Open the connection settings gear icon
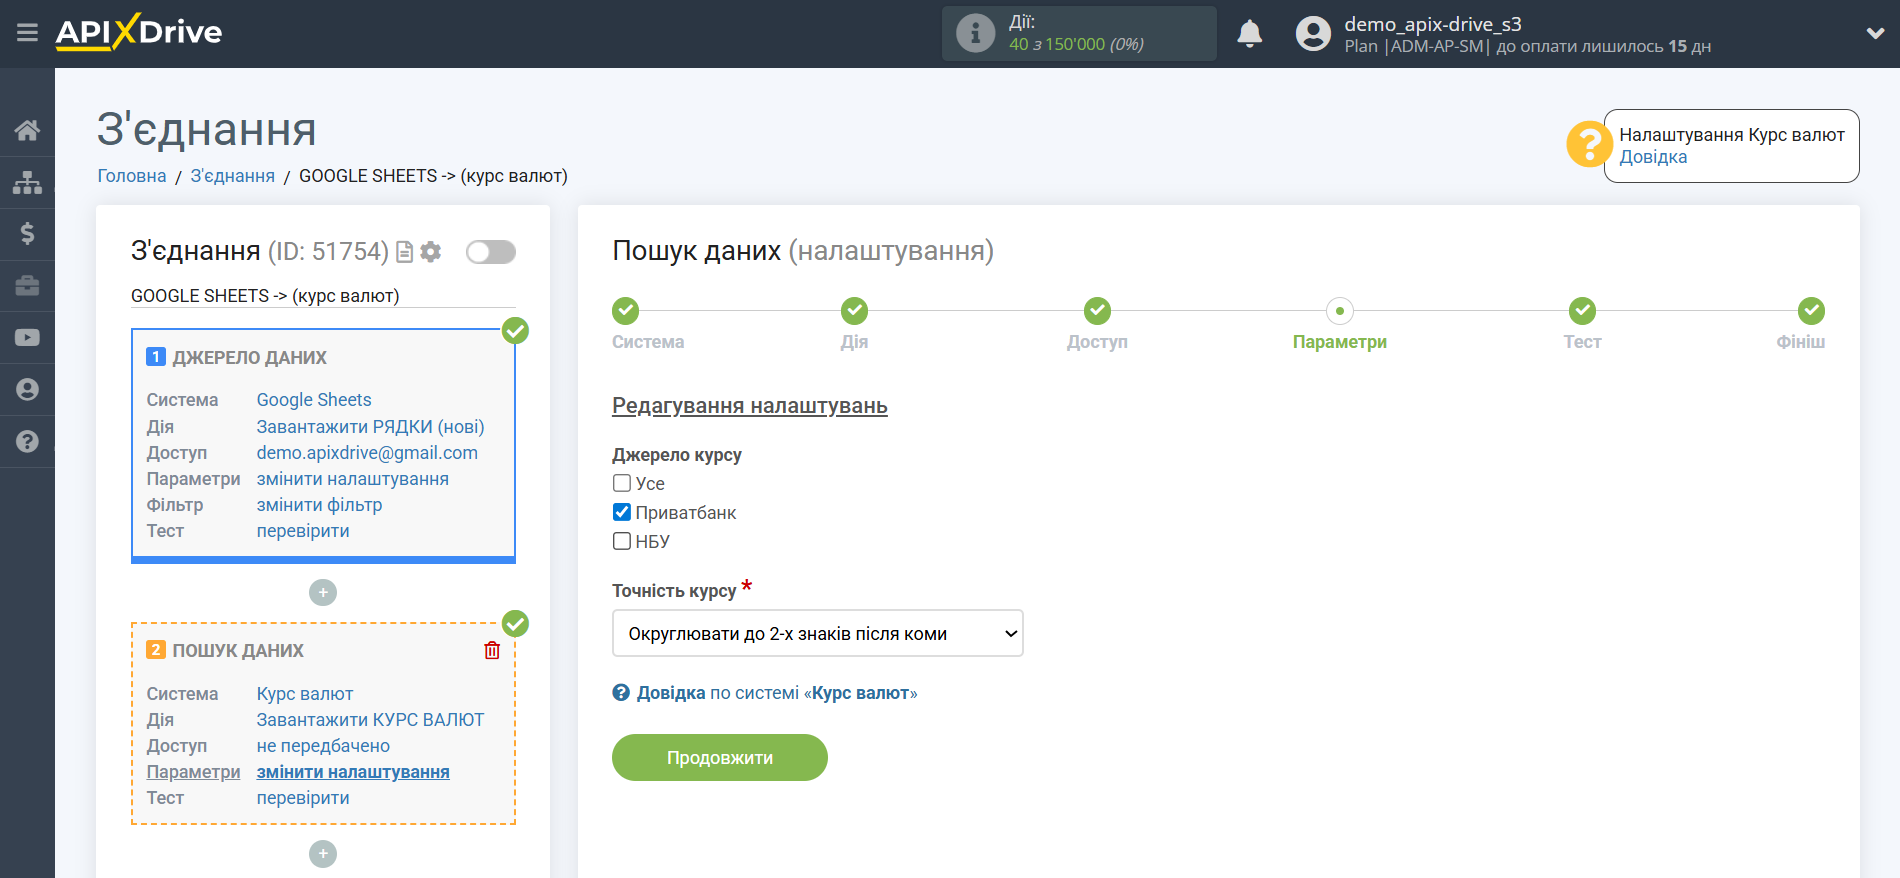Image resolution: width=1900 pixels, height=878 pixels. pos(431,252)
